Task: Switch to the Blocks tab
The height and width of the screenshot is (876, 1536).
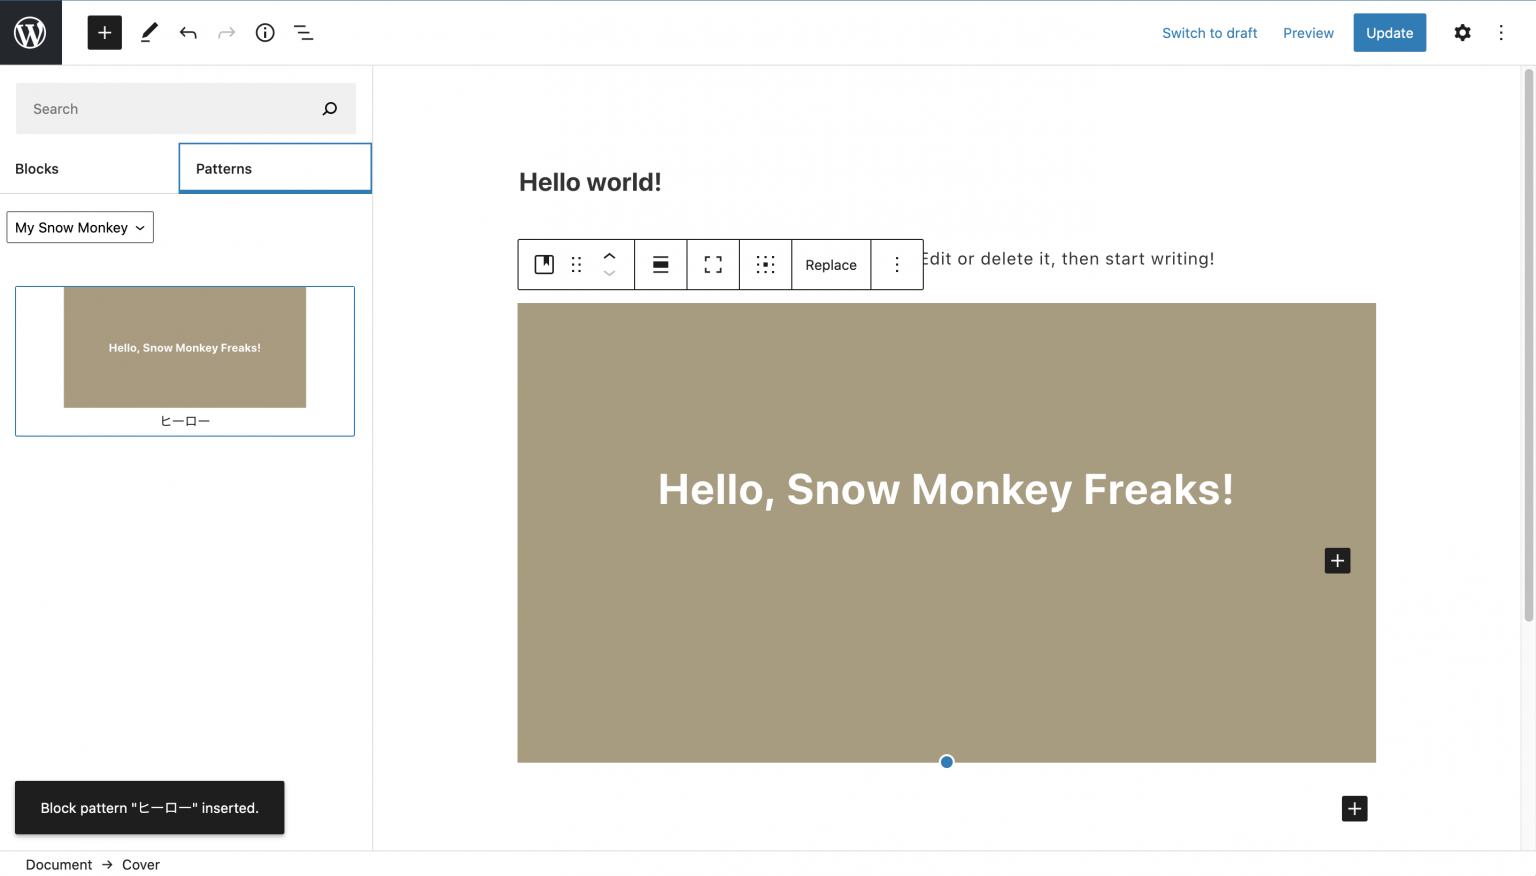Action: point(37,168)
